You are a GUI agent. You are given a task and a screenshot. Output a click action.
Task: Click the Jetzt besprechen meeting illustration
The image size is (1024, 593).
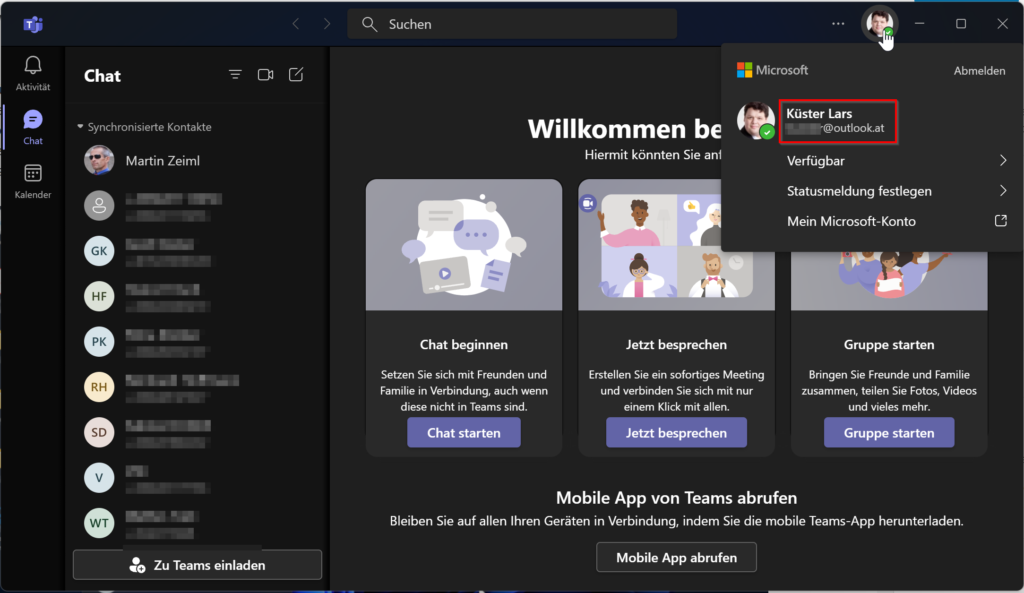point(676,245)
